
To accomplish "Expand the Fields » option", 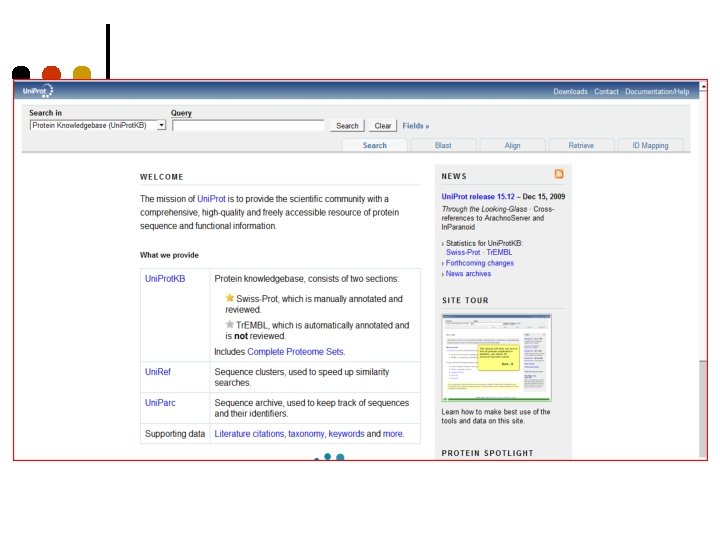I will 416,126.
